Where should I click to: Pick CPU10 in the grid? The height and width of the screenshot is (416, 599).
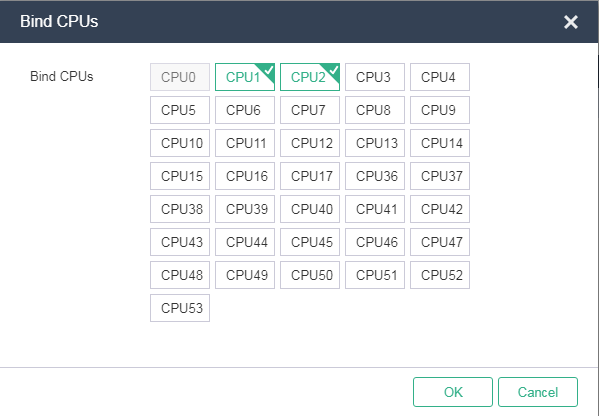pyautogui.click(x=180, y=143)
